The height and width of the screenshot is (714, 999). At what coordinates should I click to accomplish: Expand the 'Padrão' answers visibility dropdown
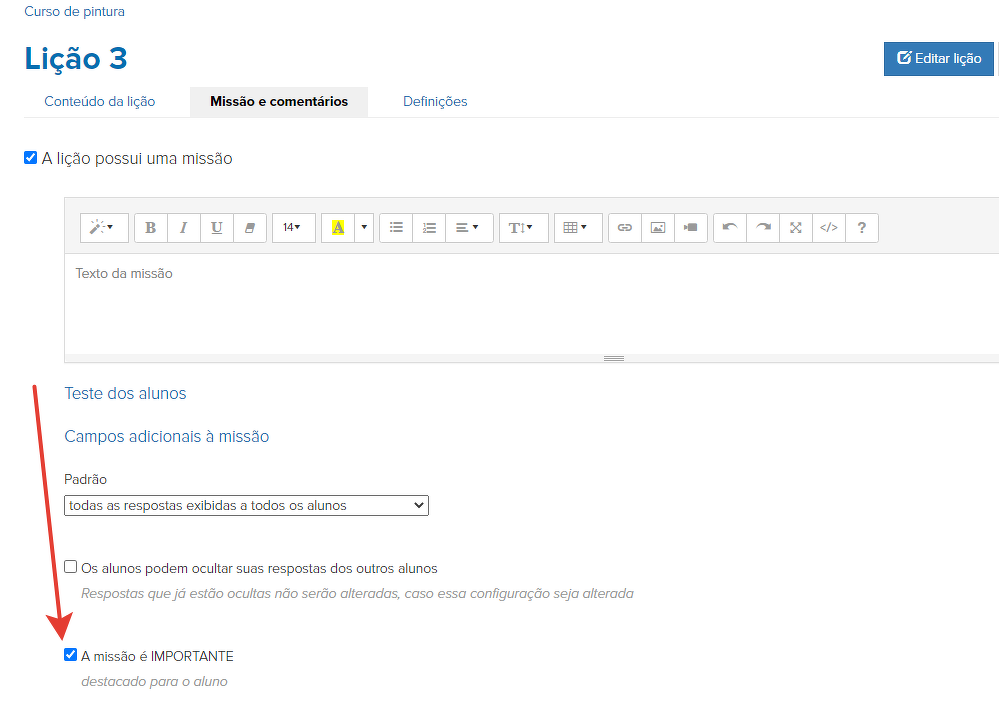(246, 505)
